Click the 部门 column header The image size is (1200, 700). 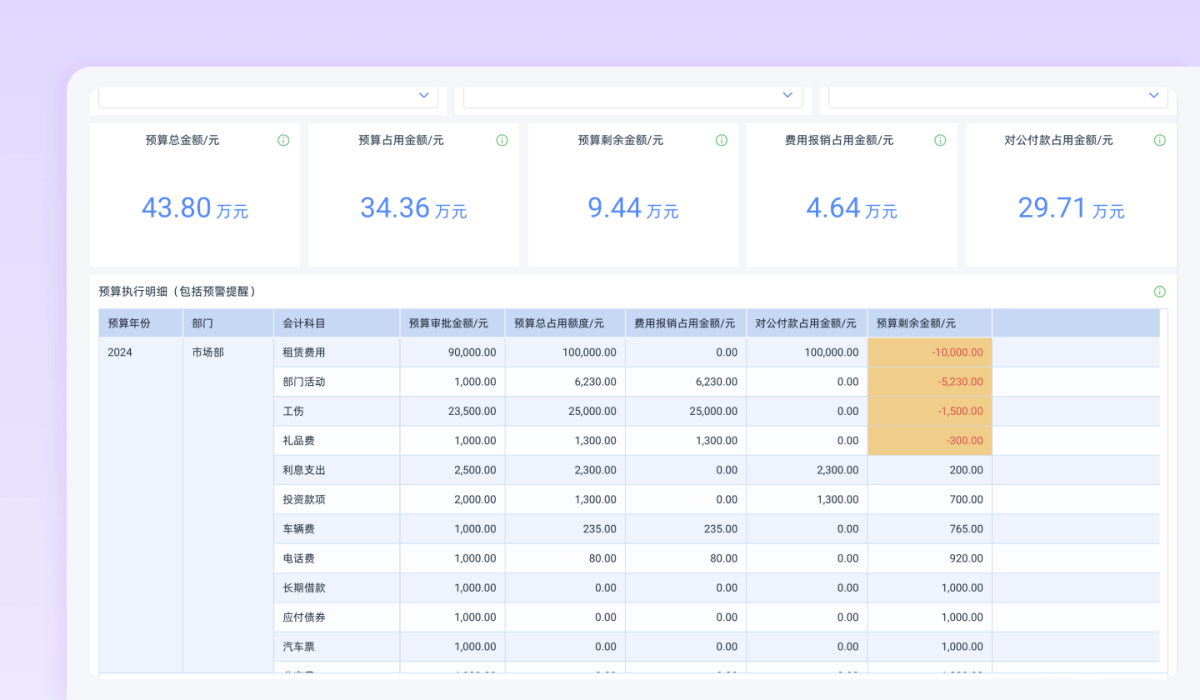[228, 323]
